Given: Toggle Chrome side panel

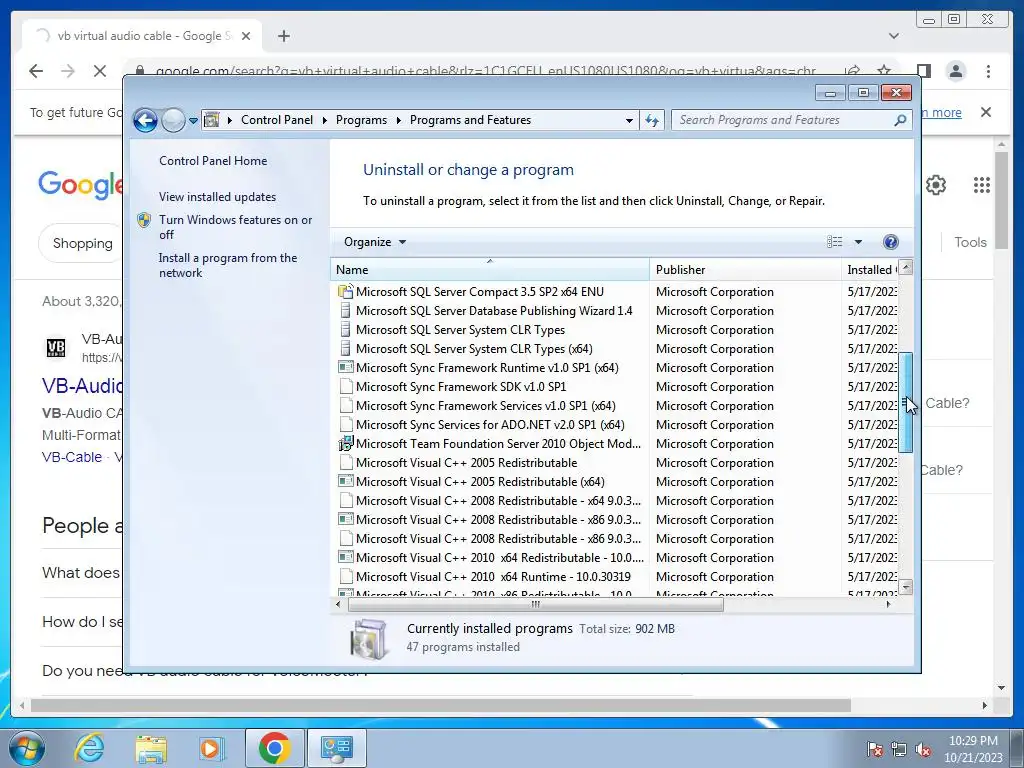Looking at the screenshot, I should point(923,71).
